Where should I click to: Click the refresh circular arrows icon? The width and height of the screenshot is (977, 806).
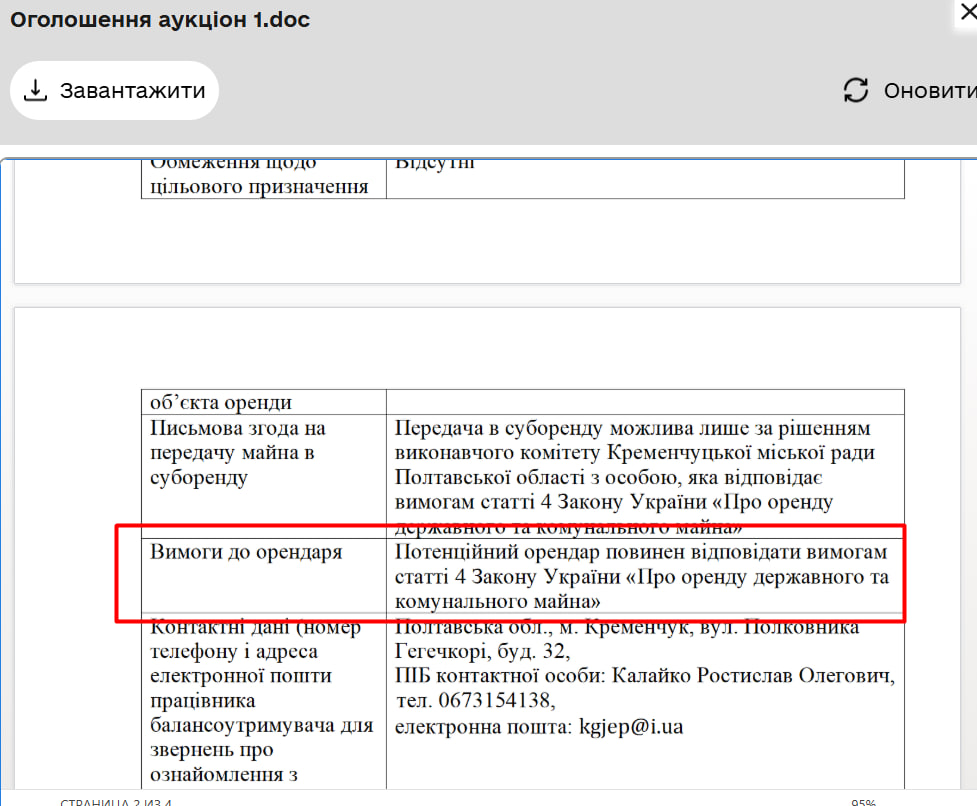856,91
